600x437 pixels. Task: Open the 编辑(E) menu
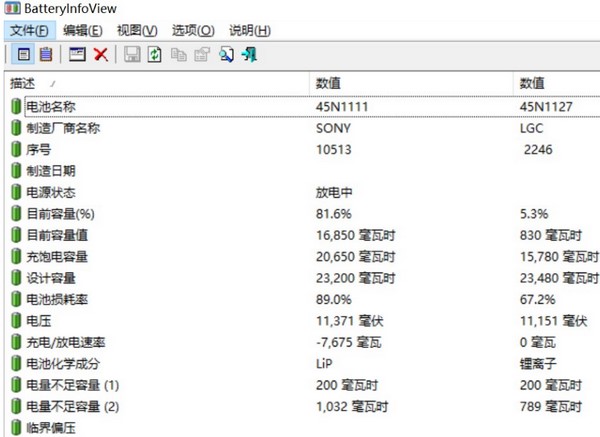[83, 30]
